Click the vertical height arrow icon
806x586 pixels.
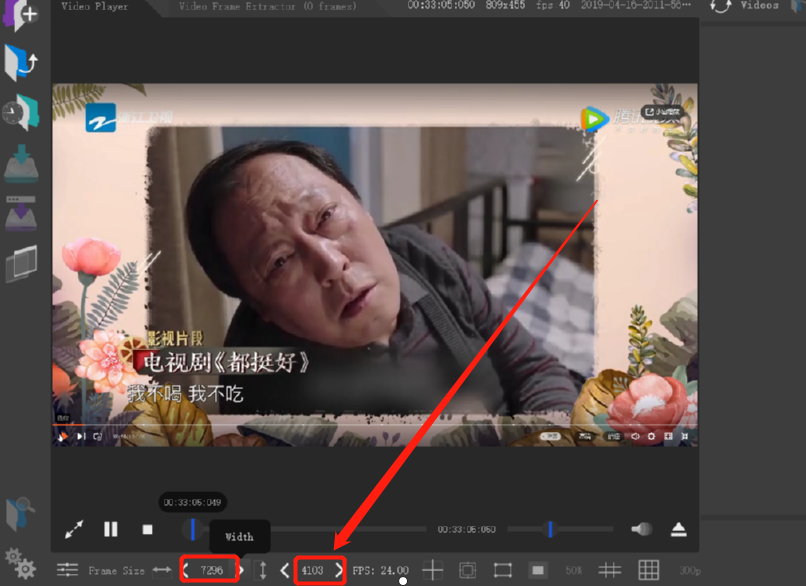click(x=263, y=570)
